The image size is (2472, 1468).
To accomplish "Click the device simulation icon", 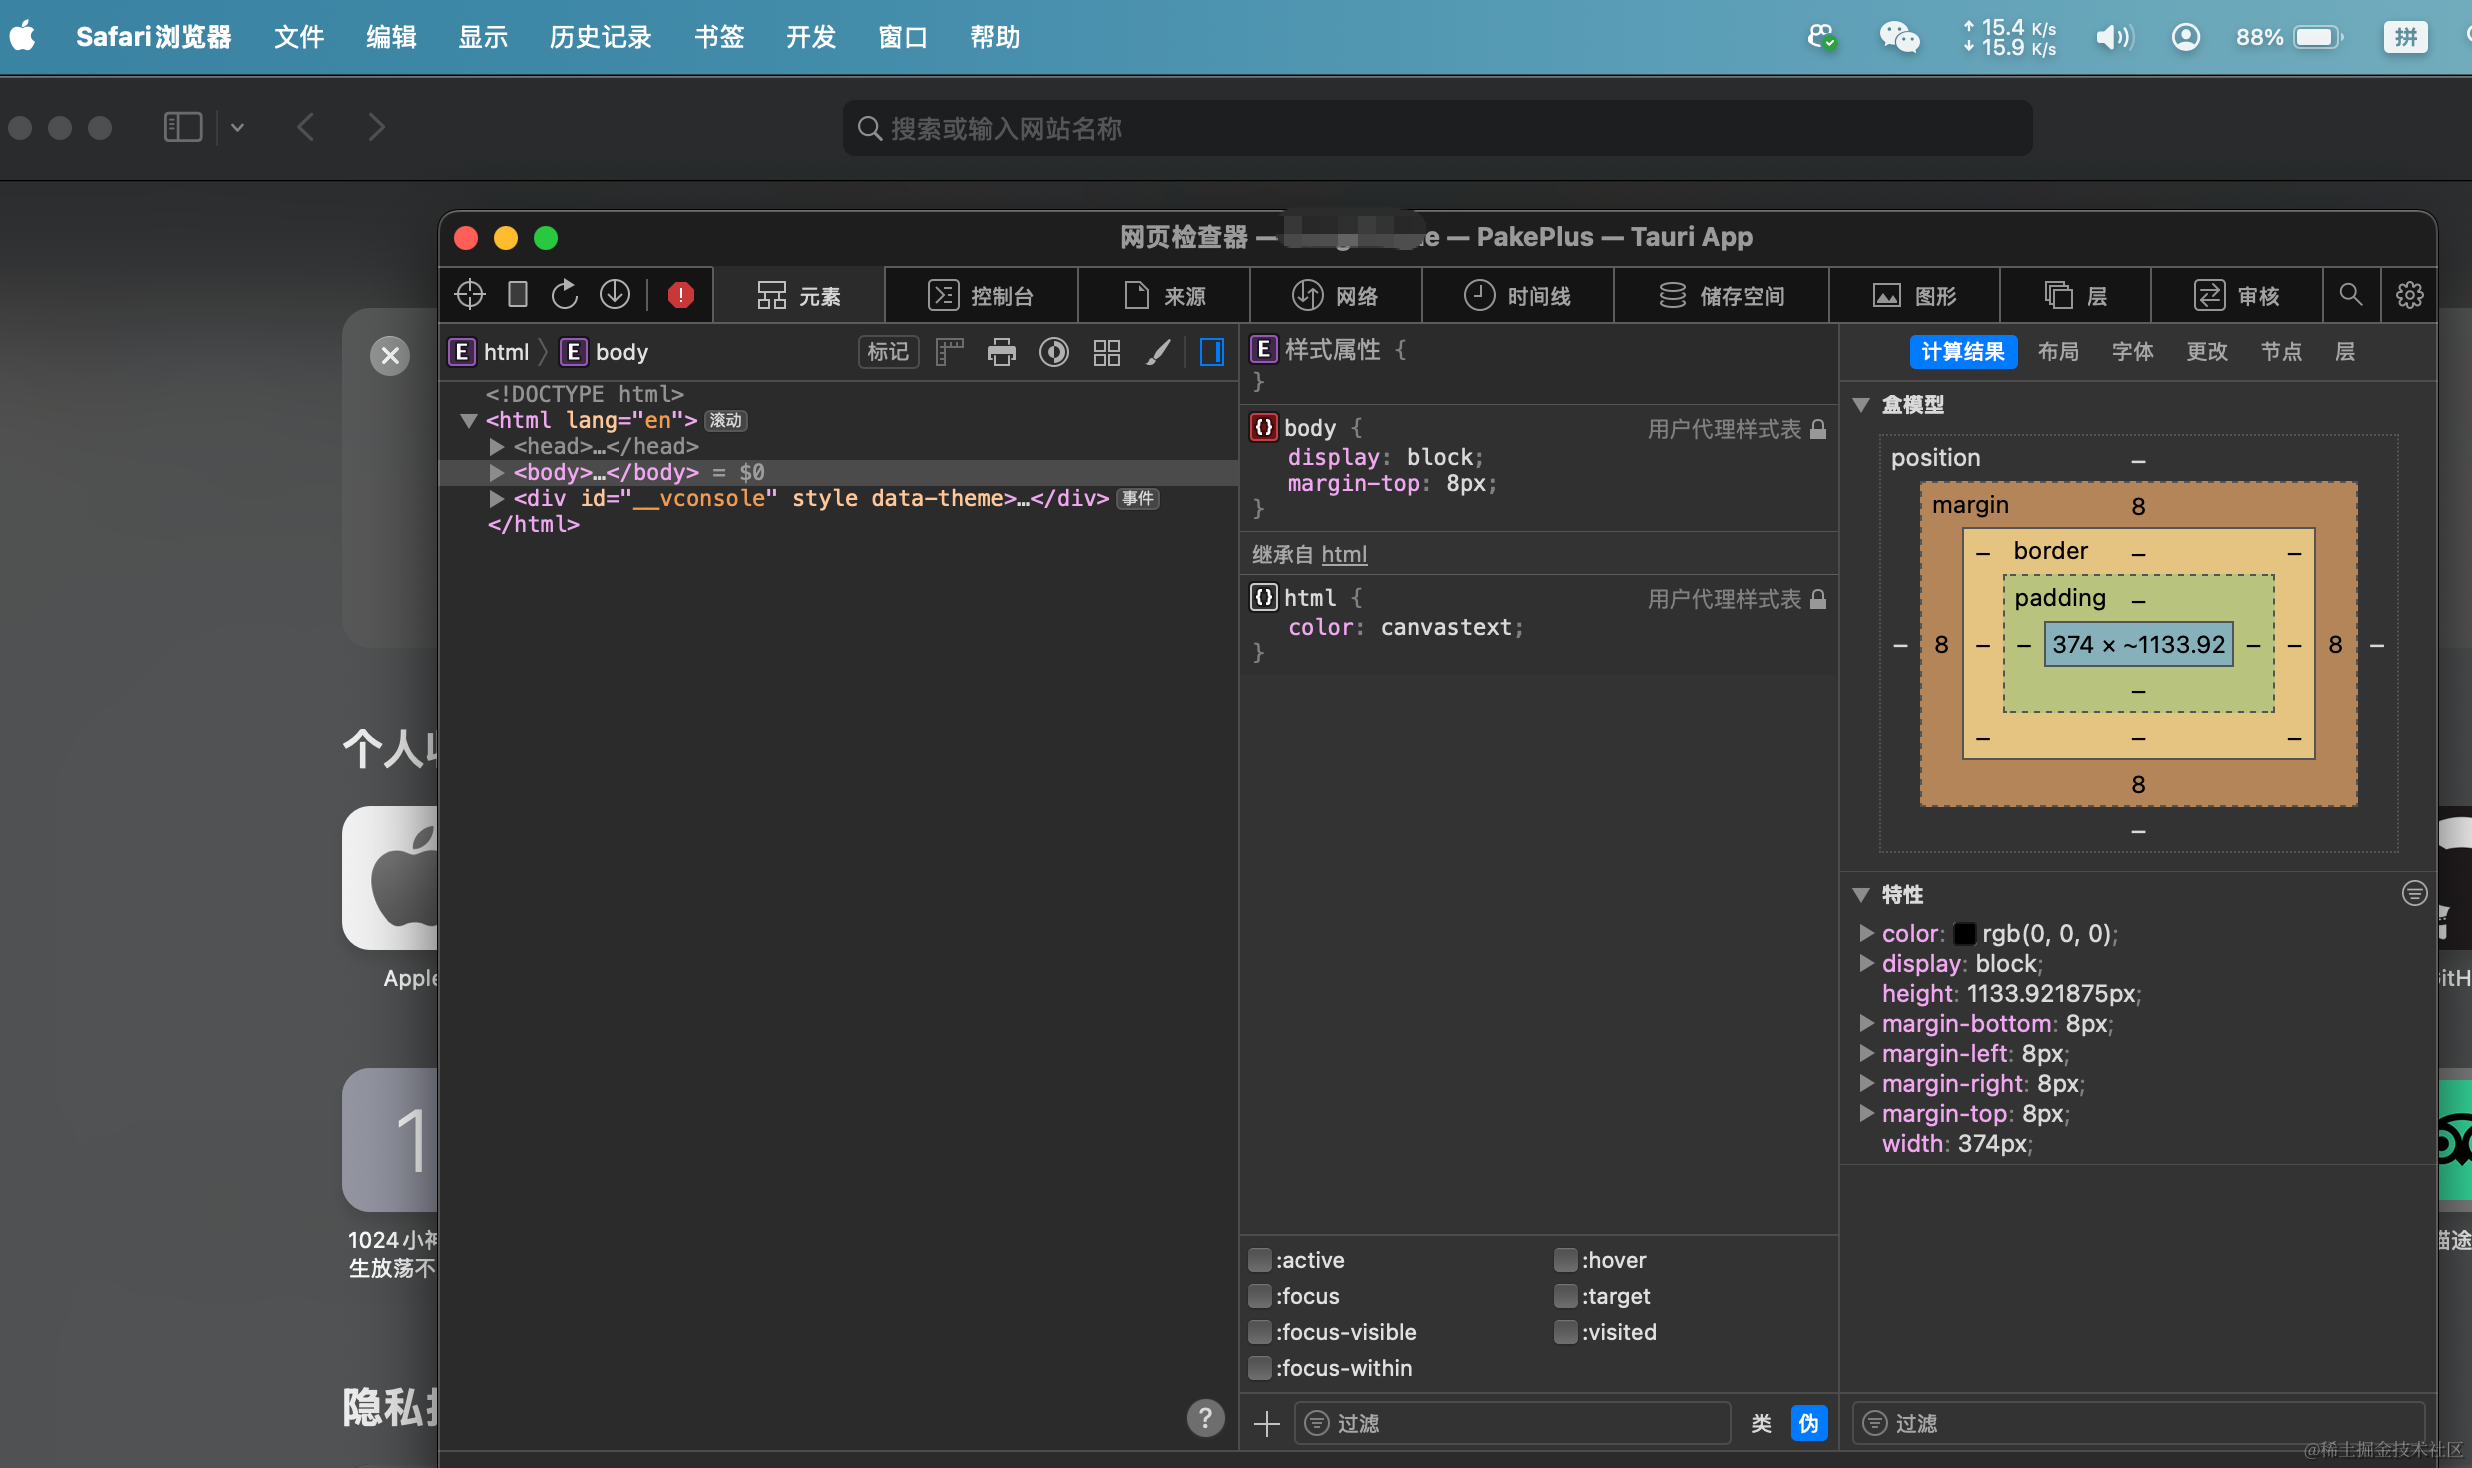I will click(x=518, y=295).
